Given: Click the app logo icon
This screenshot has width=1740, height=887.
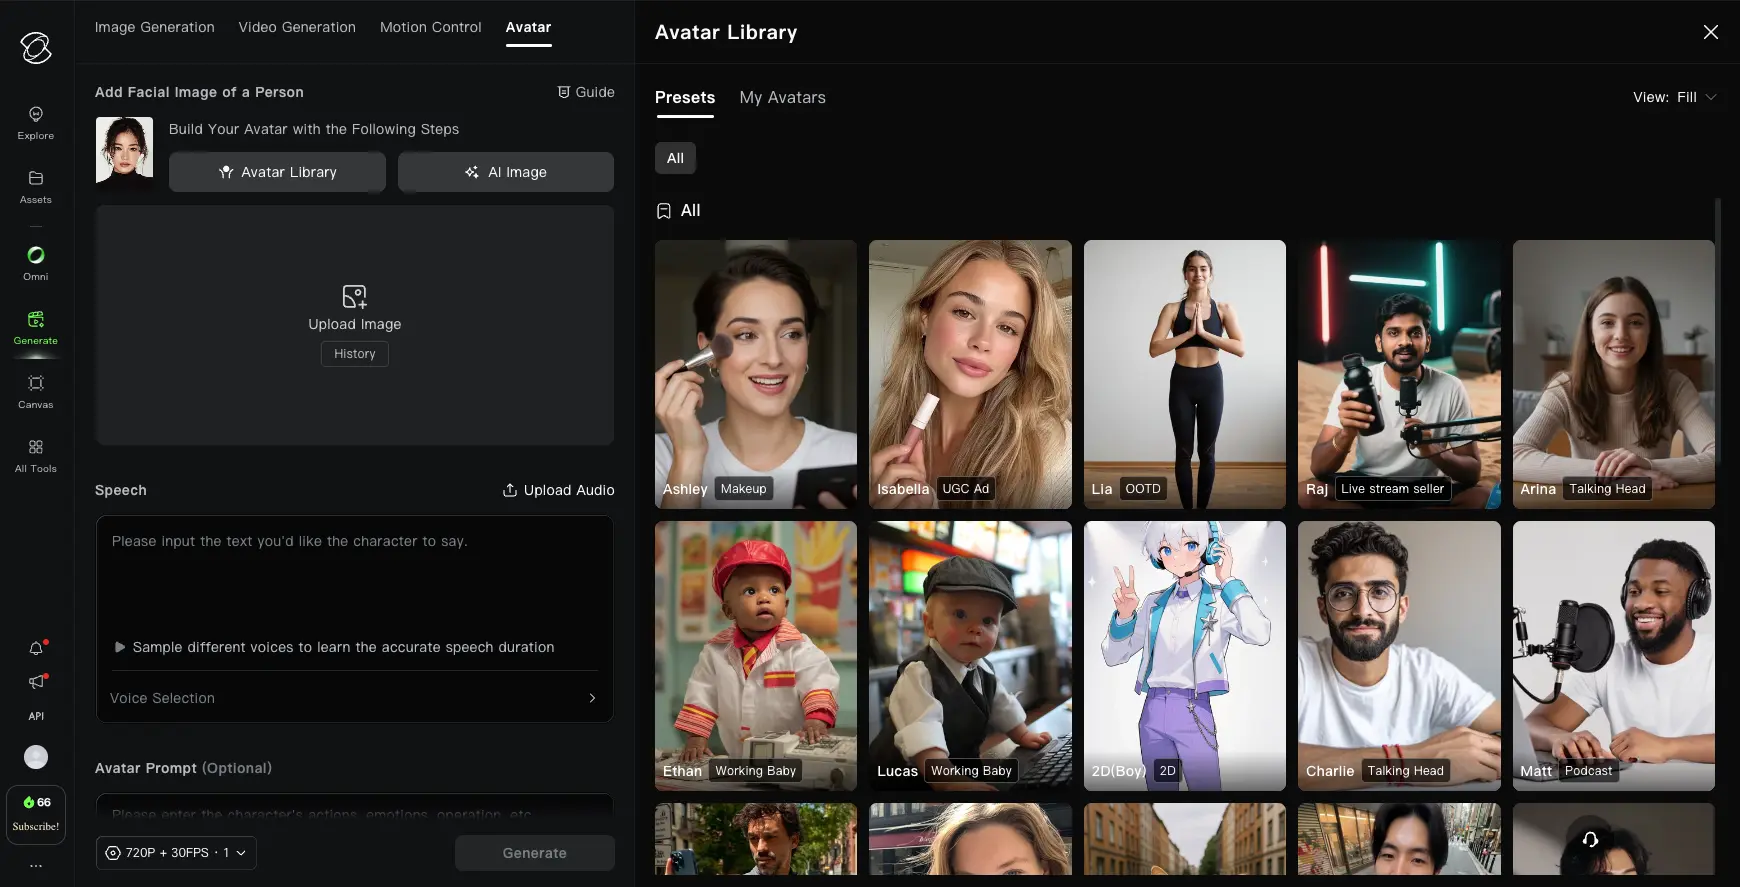Looking at the screenshot, I should click(x=36, y=47).
